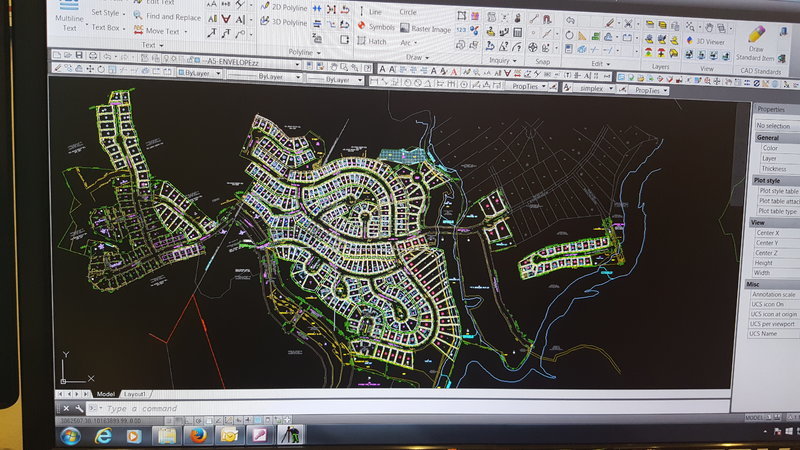The width and height of the screenshot is (800, 450).
Task: Open a file via the folder icon
Action: [68, 55]
